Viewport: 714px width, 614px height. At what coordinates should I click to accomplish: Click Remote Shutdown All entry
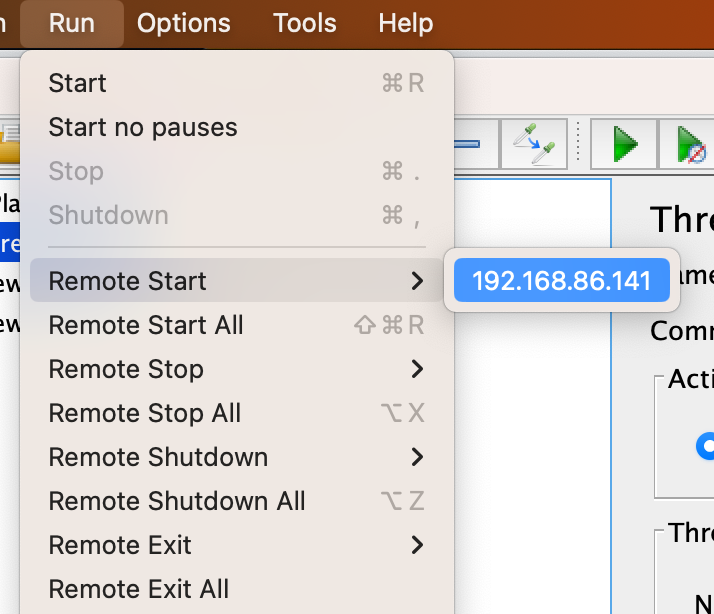tap(177, 502)
